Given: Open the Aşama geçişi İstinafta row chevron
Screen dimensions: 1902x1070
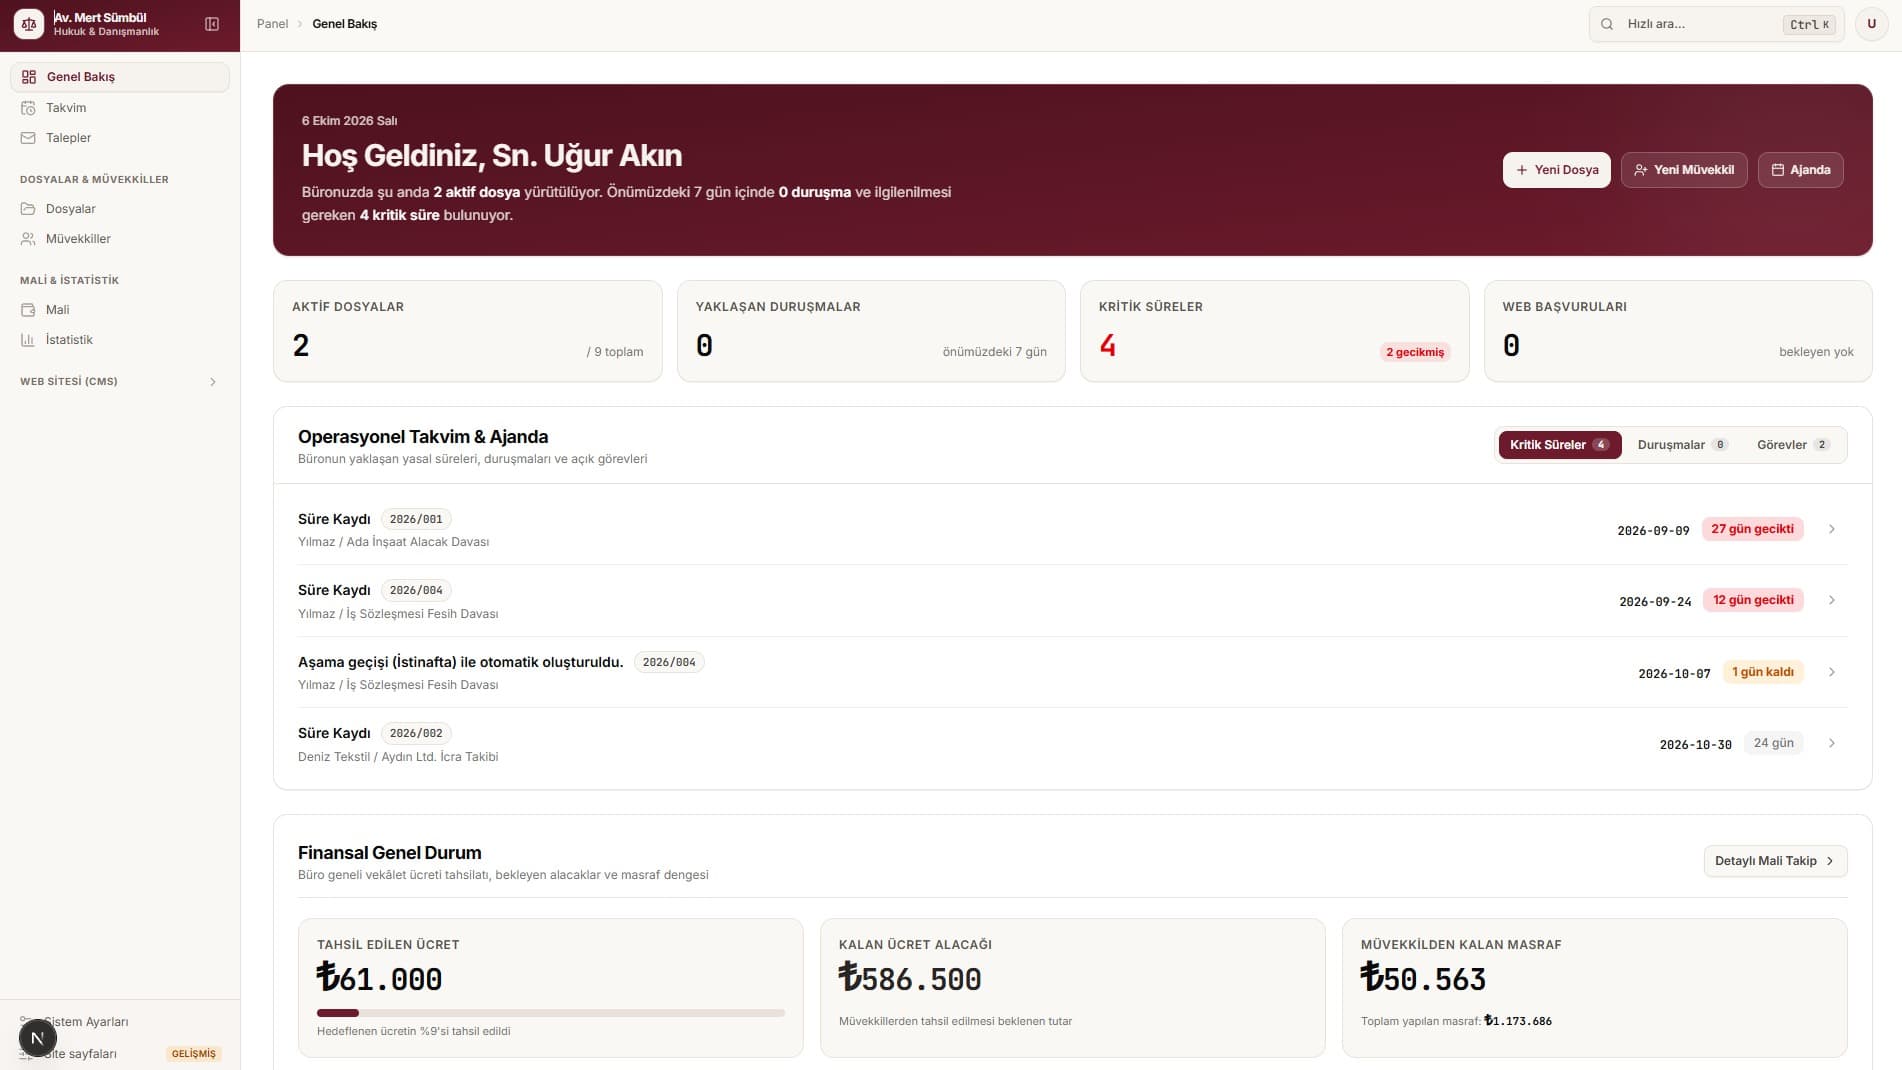Looking at the screenshot, I should pos(1831,672).
